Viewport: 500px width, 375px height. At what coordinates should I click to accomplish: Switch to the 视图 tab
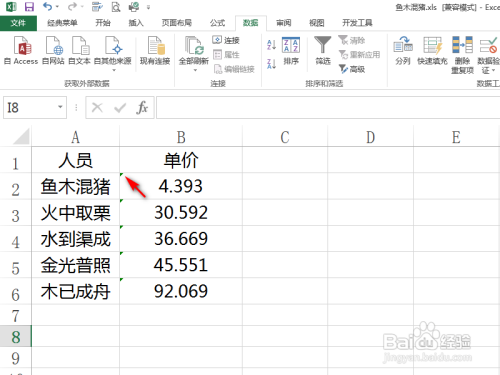316,23
